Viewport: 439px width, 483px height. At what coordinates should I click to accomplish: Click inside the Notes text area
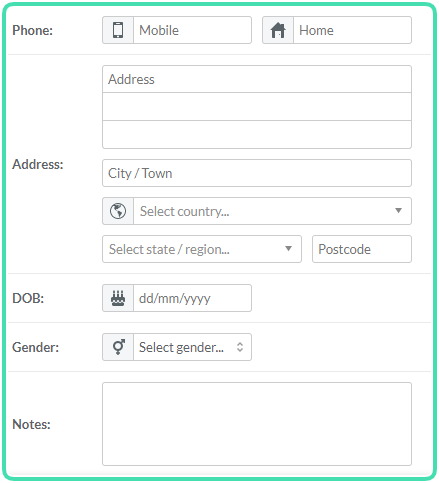tap(257, 424)
